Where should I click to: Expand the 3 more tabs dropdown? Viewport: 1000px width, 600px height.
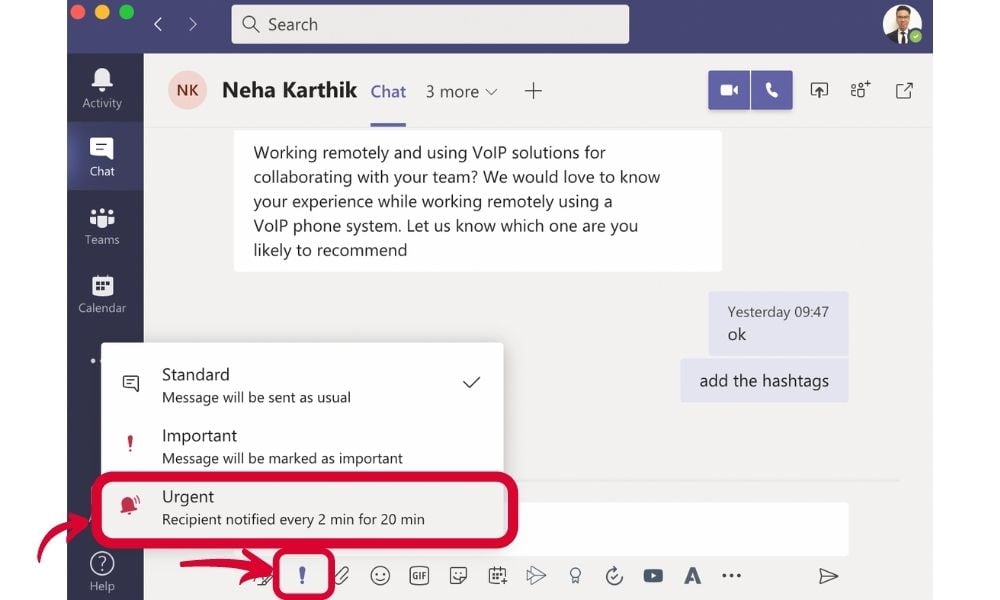tap(461, 91)
